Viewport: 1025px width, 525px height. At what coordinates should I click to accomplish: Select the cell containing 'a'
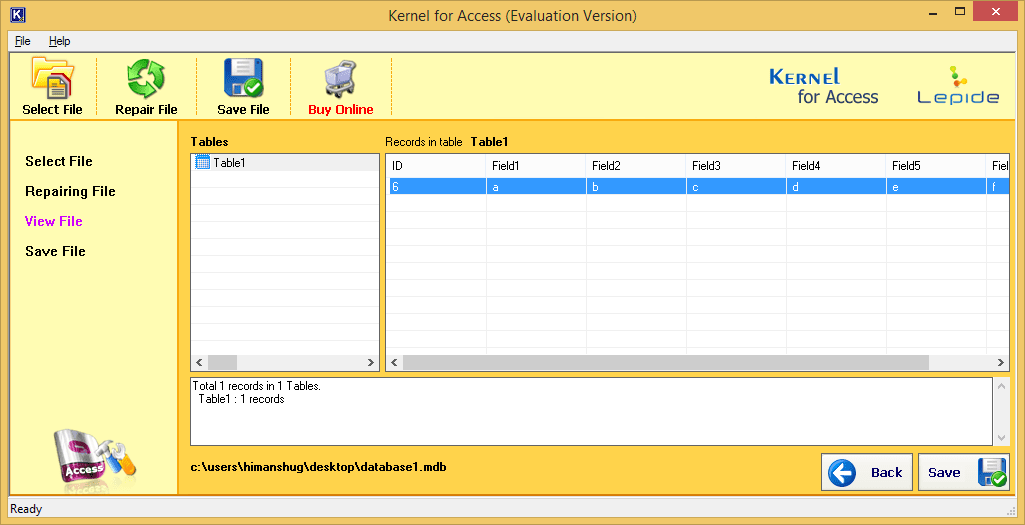(536, 186)
